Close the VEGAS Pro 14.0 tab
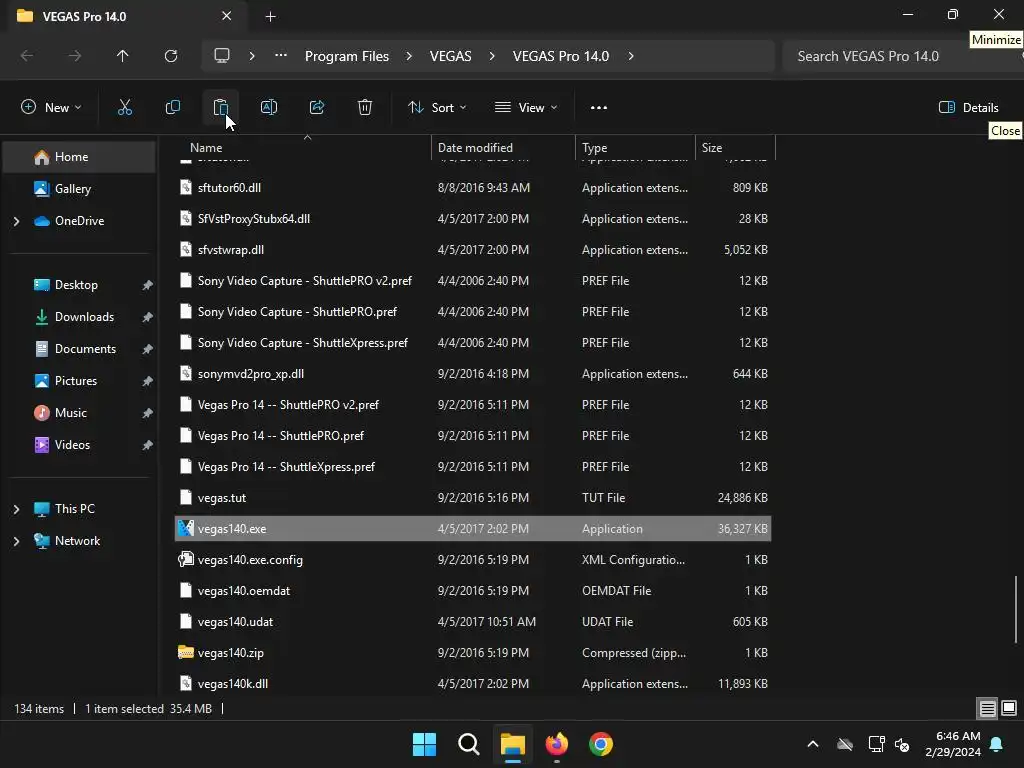 [227, 16]
